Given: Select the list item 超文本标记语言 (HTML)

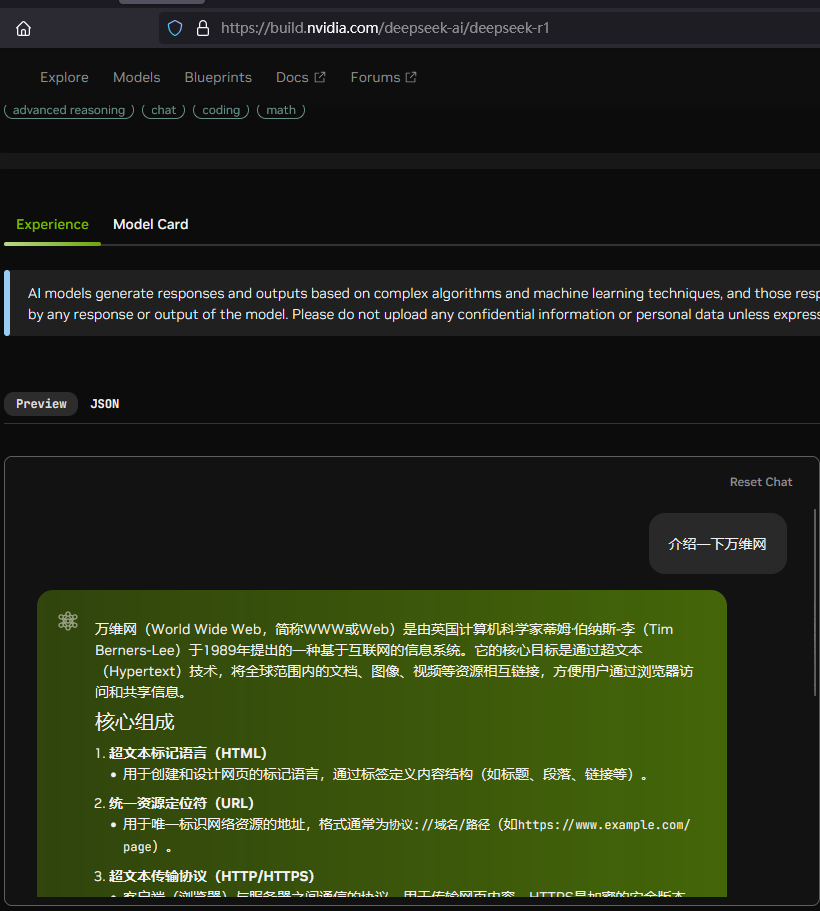Looking at the screenshot, I should click(x=187, y=754).
